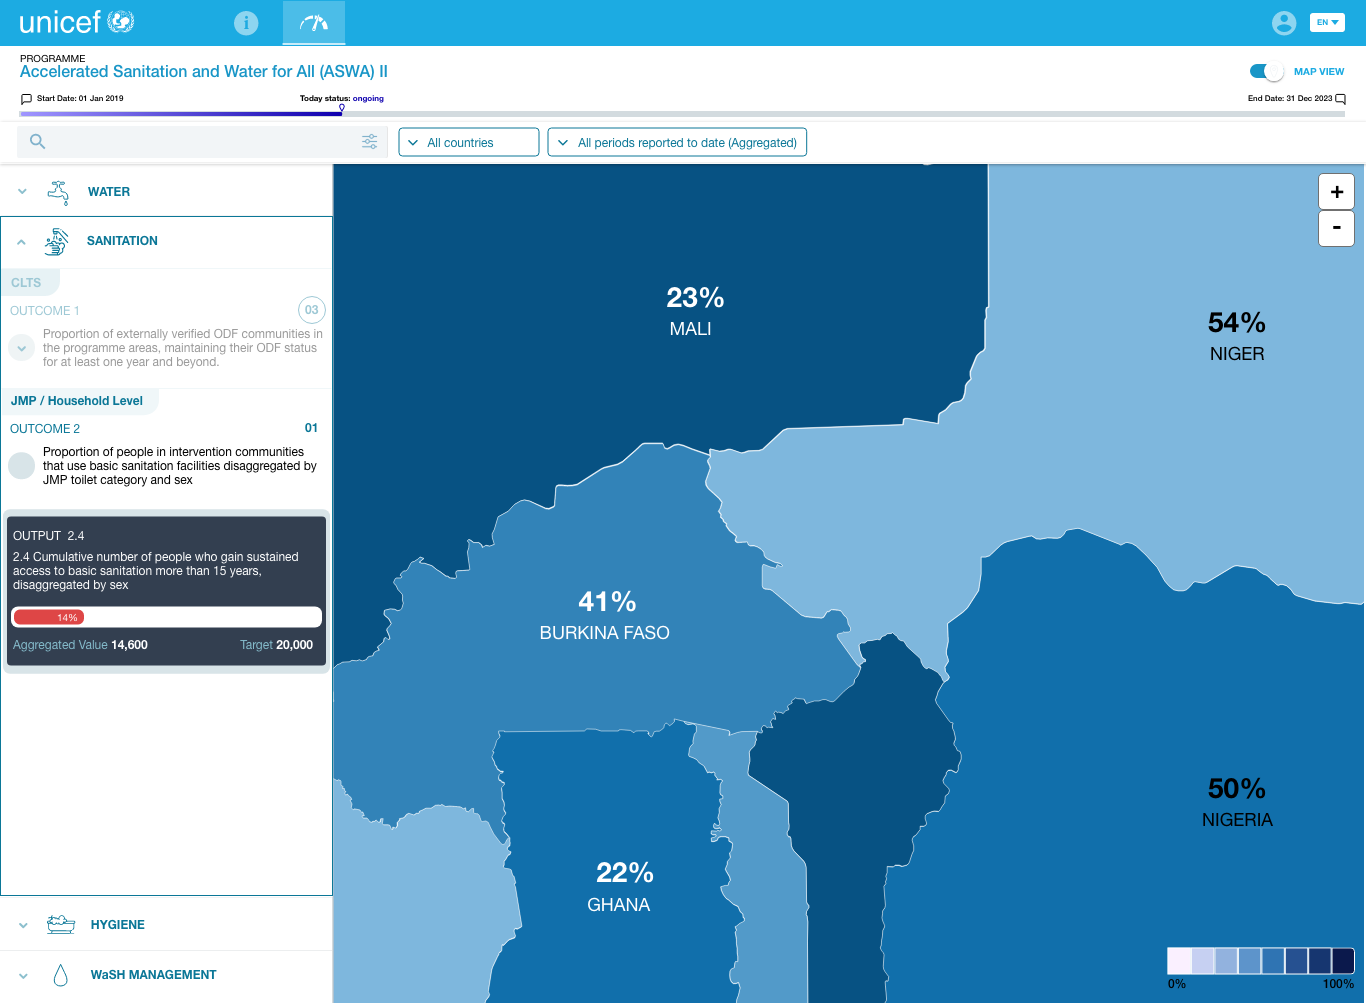Click the programme title ASWA II
Viewport: 1366px width, 1003px height.
coord(204,72)
